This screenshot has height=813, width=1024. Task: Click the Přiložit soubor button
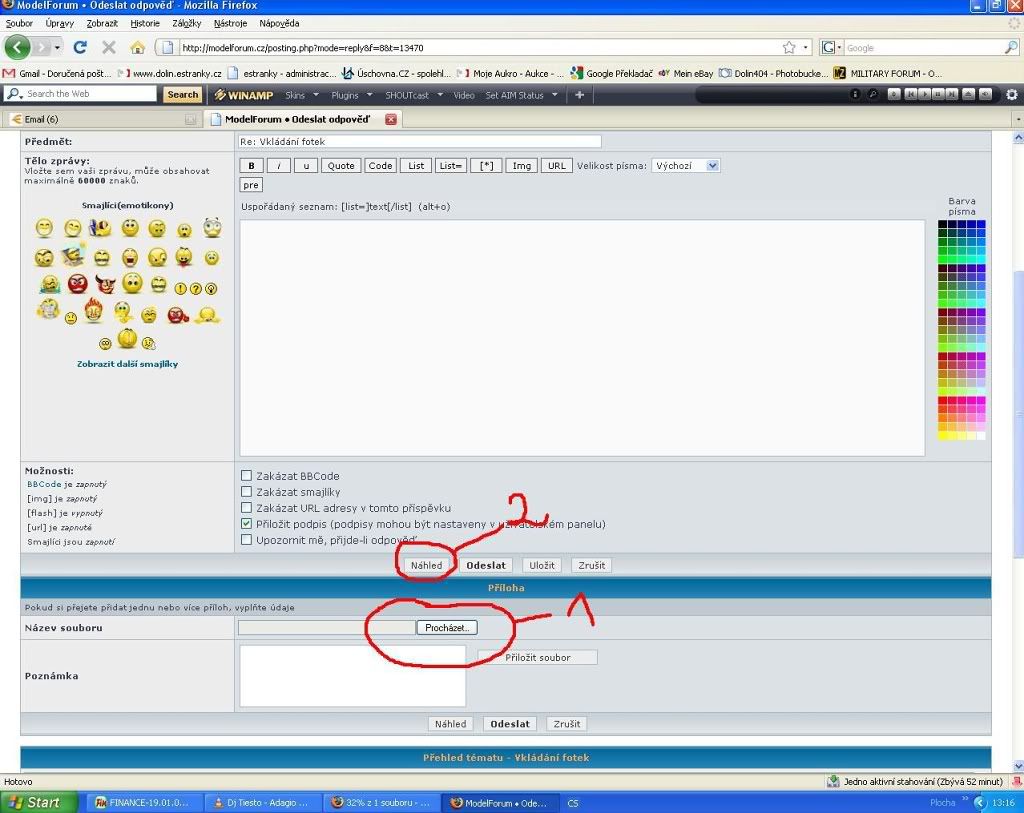point(537,658)
